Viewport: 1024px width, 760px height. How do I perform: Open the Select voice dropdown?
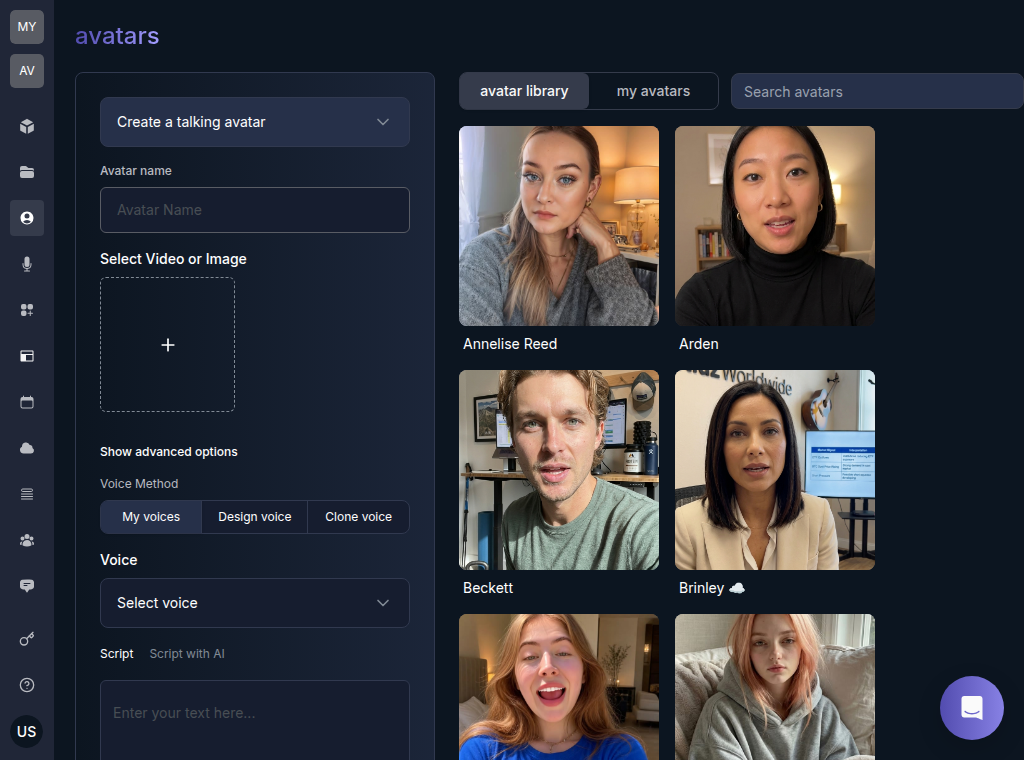tap(255, 603)
